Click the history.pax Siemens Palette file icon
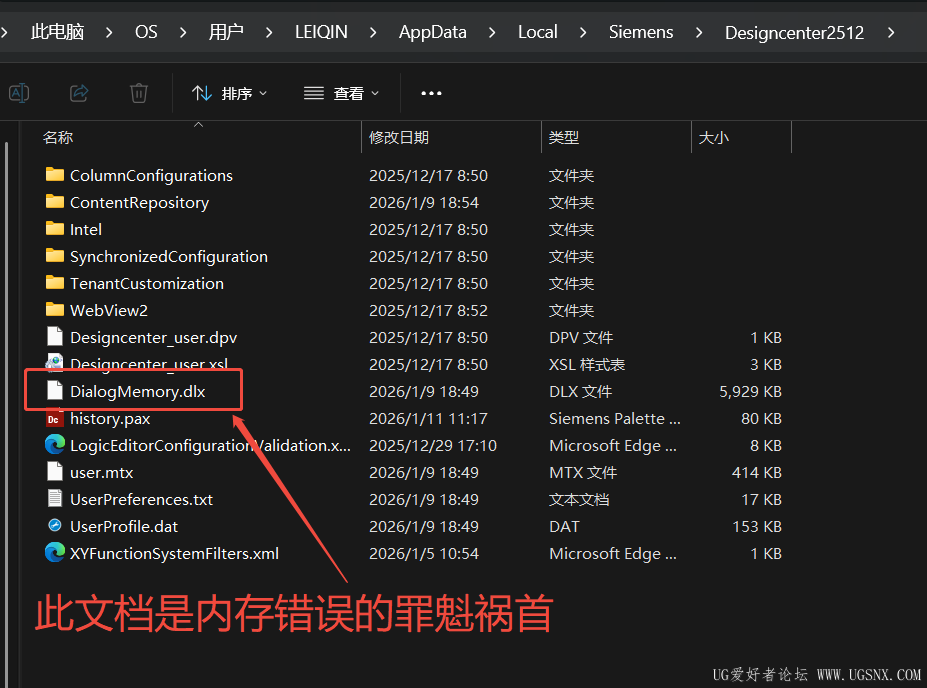Image resolution: width=927 pixels, height=688 pixels. 55,418
